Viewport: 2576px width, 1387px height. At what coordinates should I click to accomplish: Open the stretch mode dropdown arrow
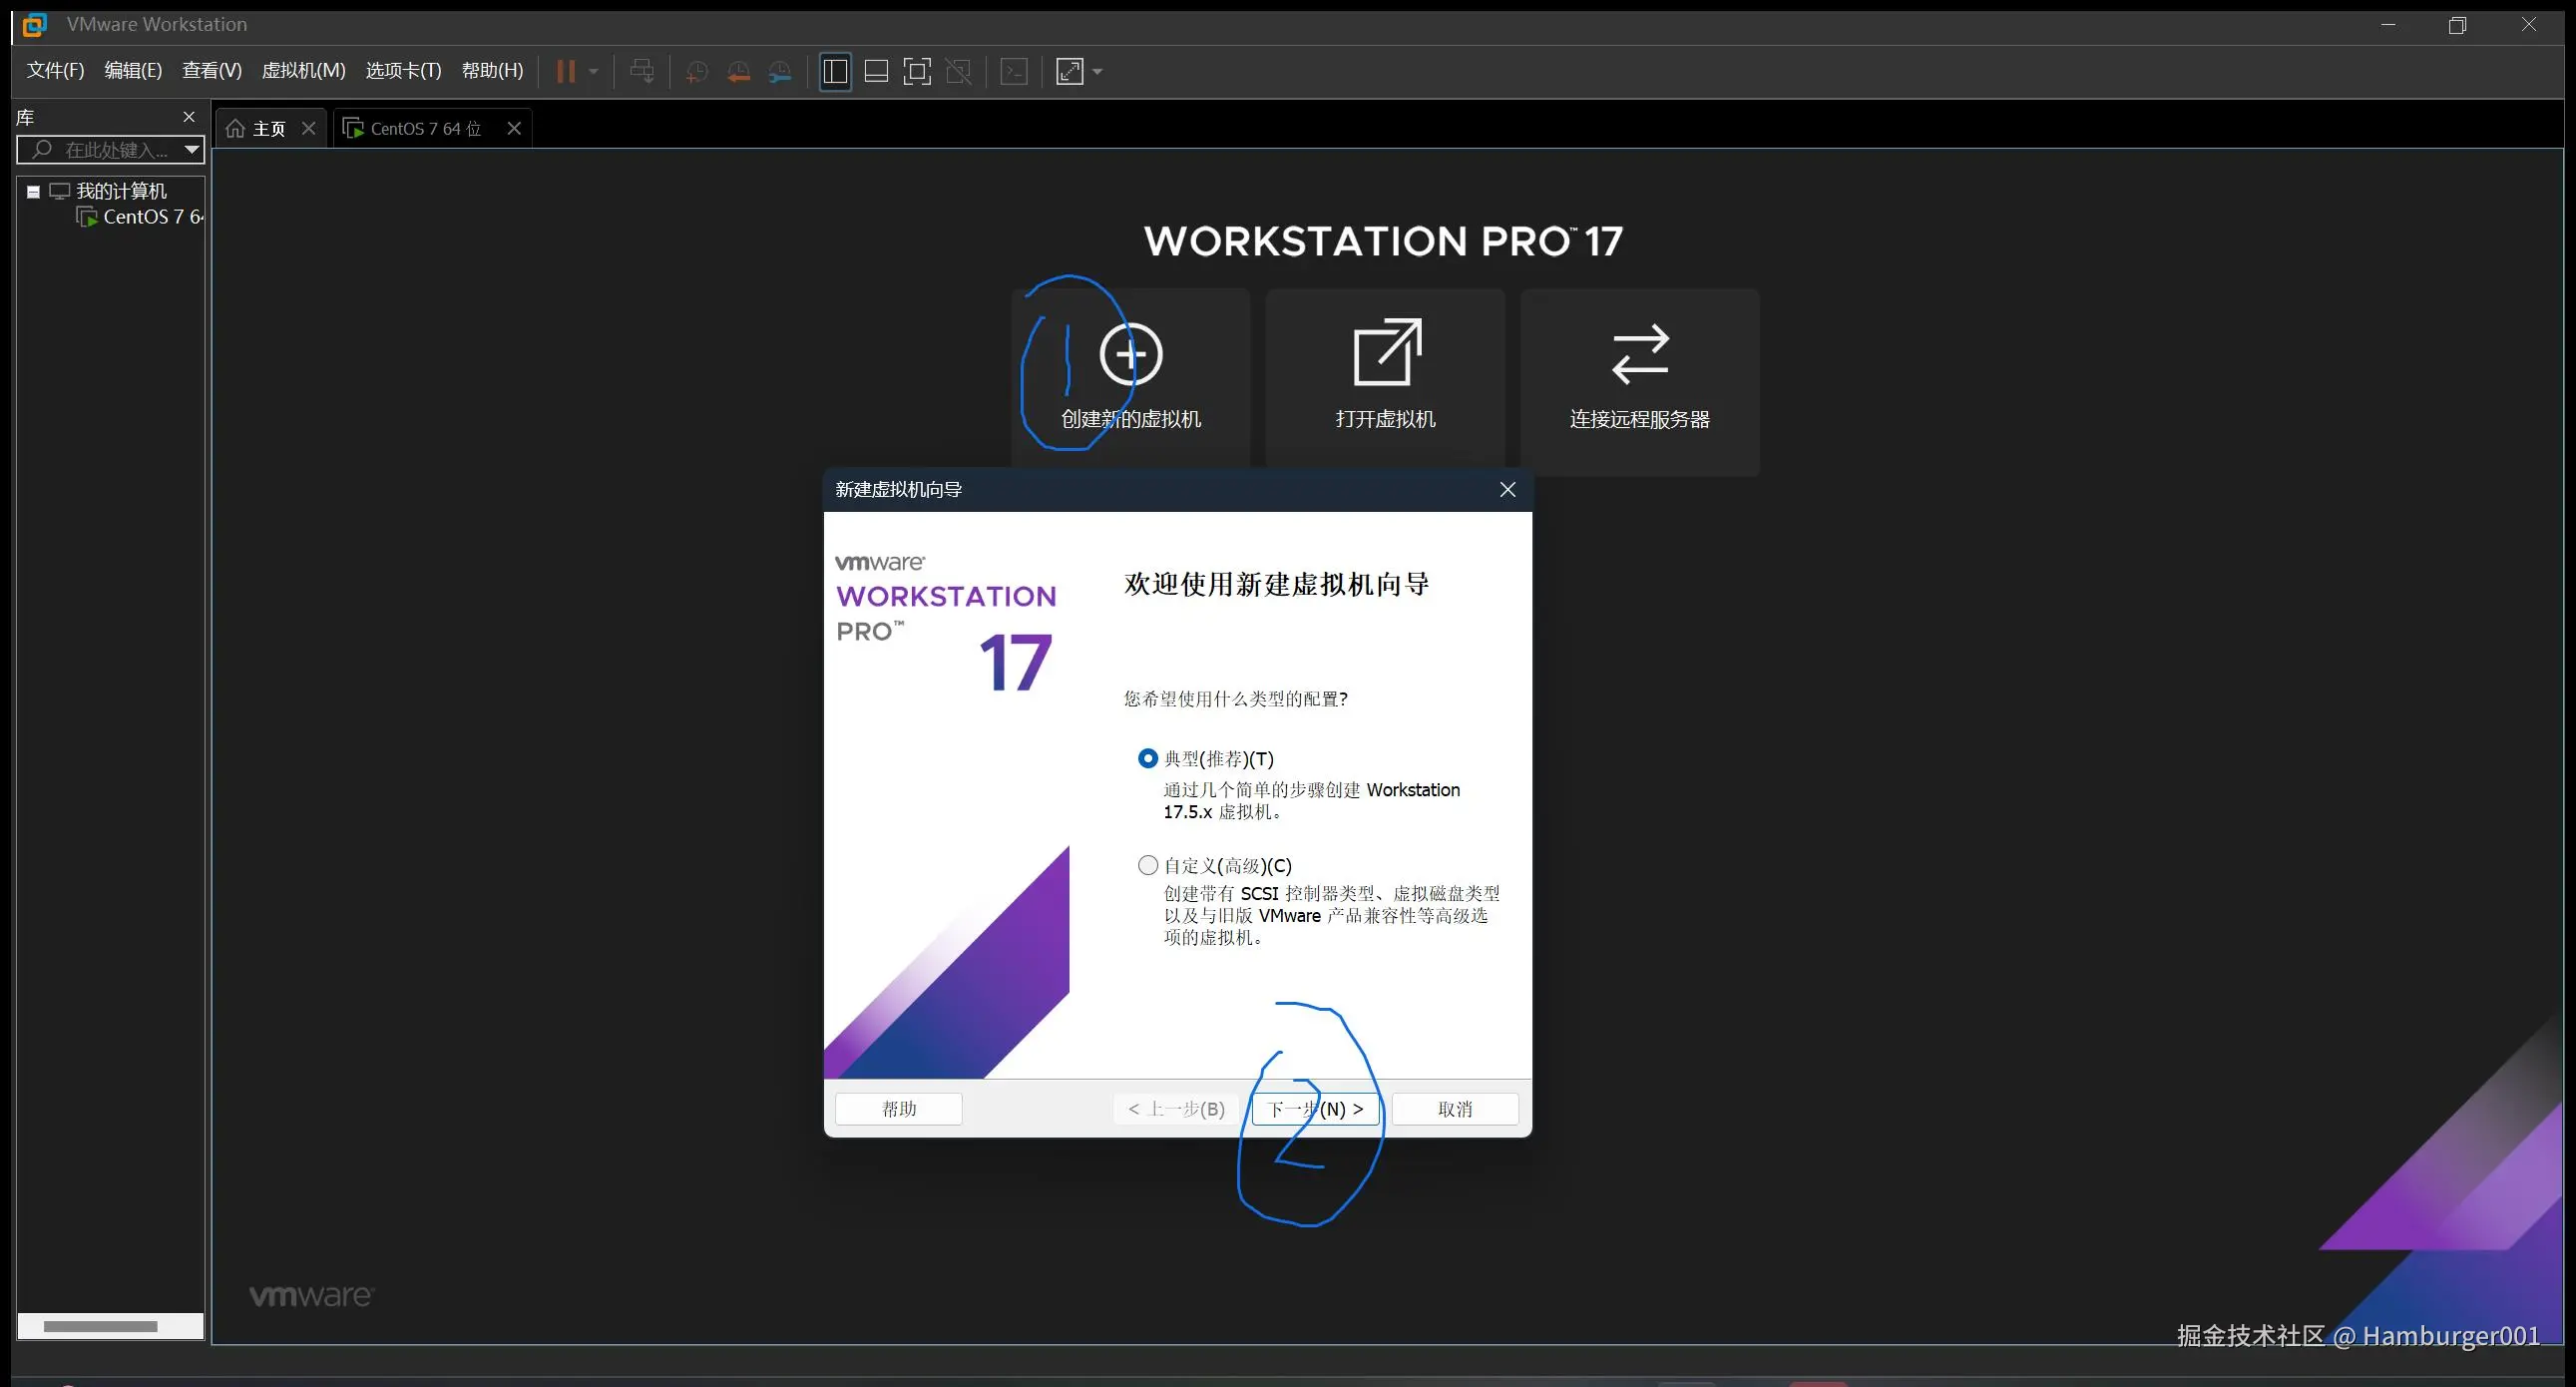1098,71
